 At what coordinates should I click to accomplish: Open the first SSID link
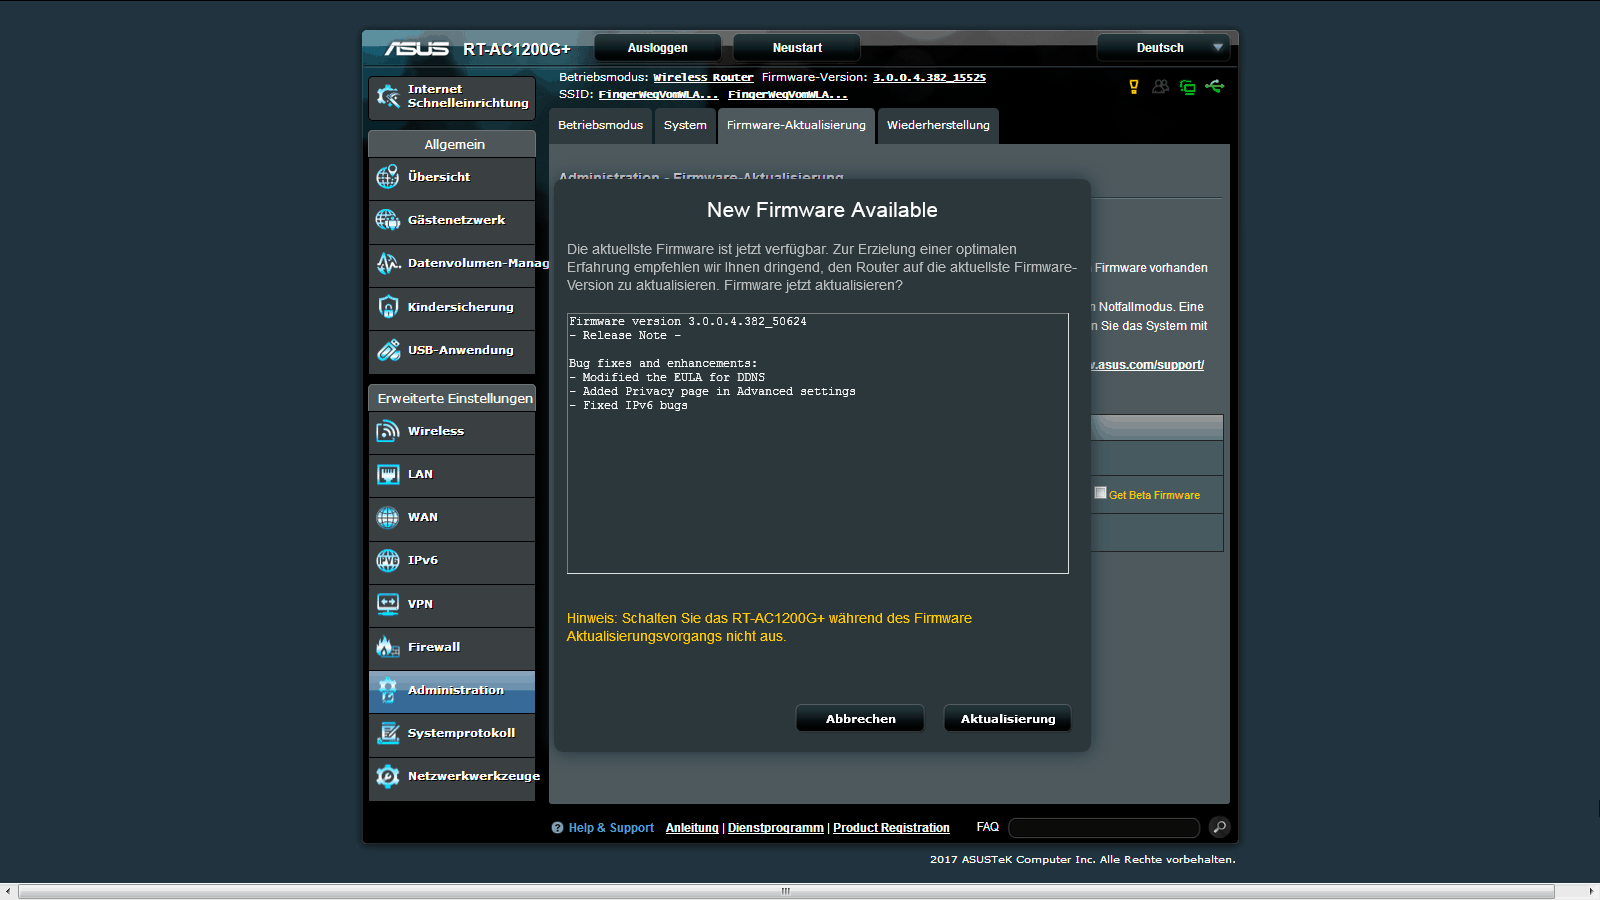(x=658, y=95)
